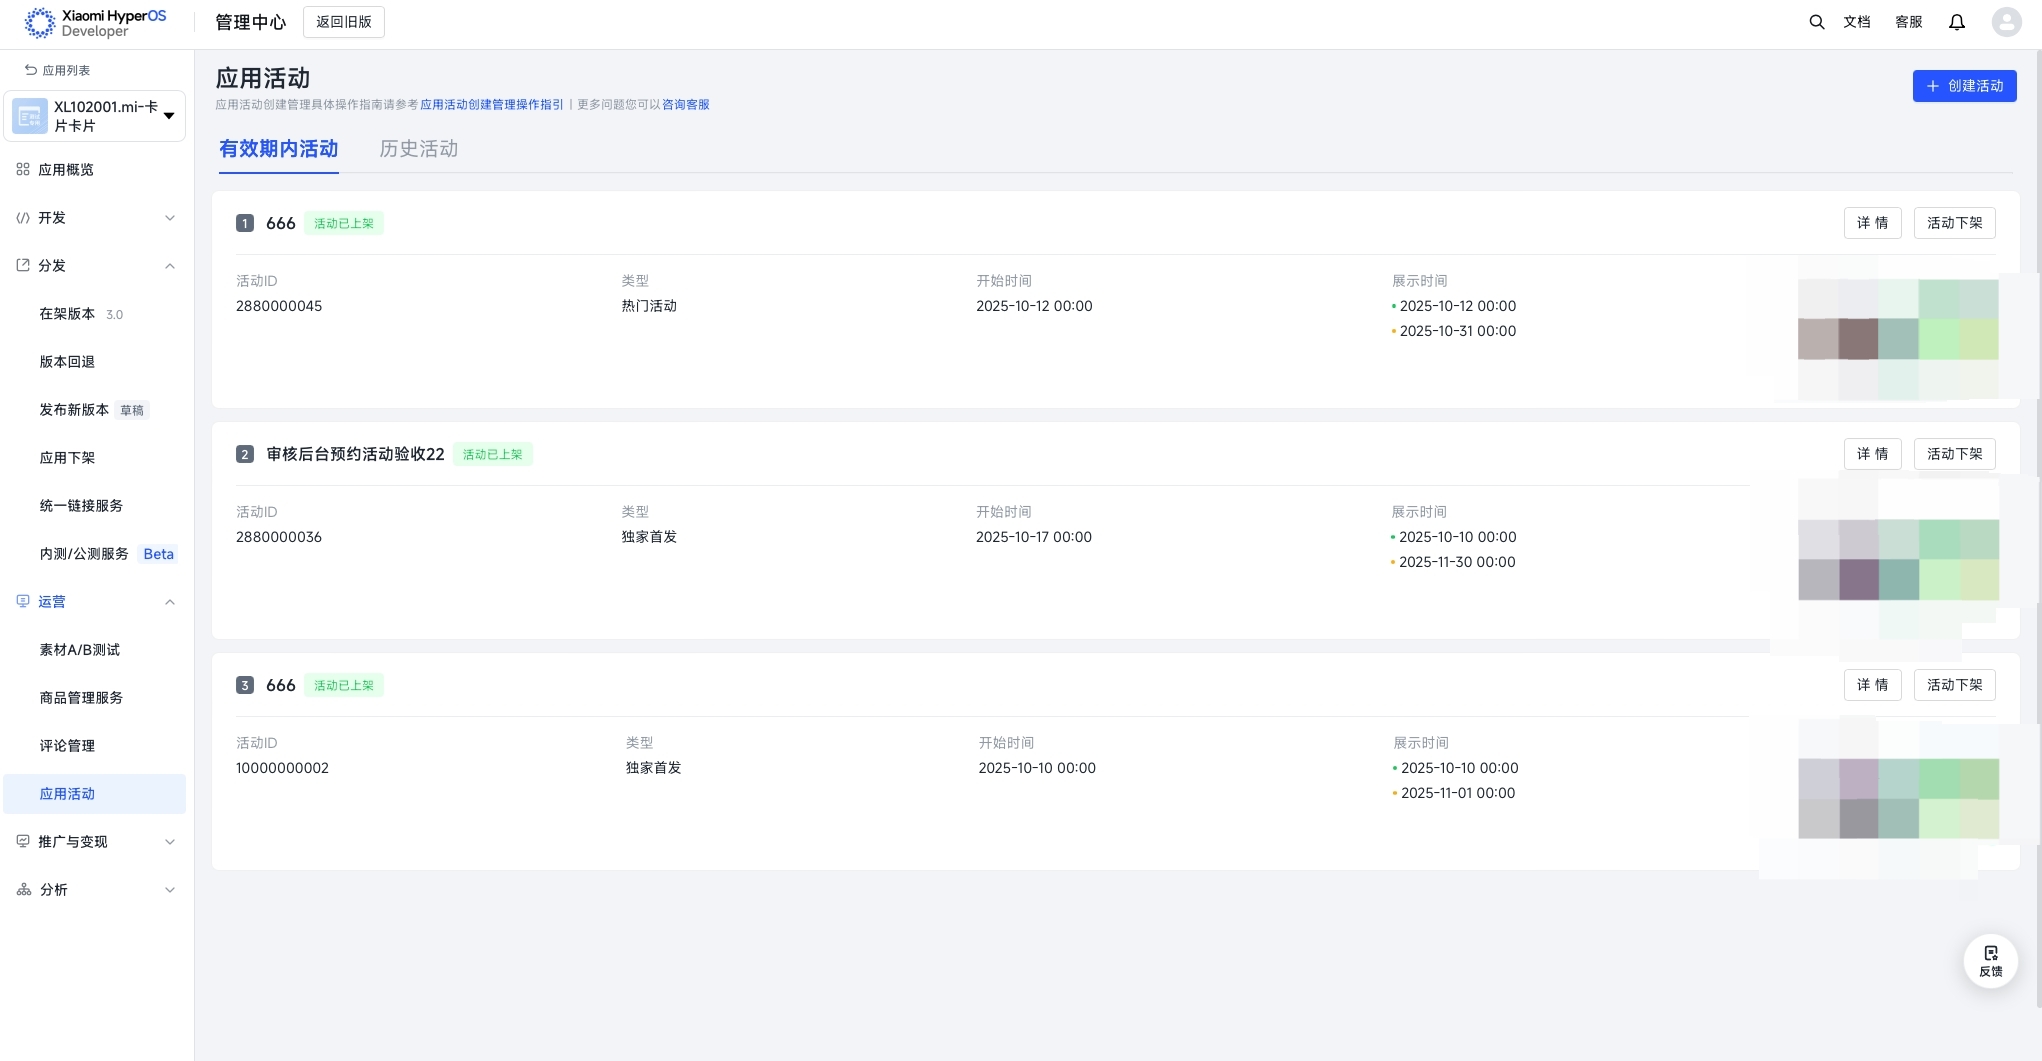
Task: Open the 应用活动创建管理操作指引 link
Action: pyautogui.click(x=491, y=105)
